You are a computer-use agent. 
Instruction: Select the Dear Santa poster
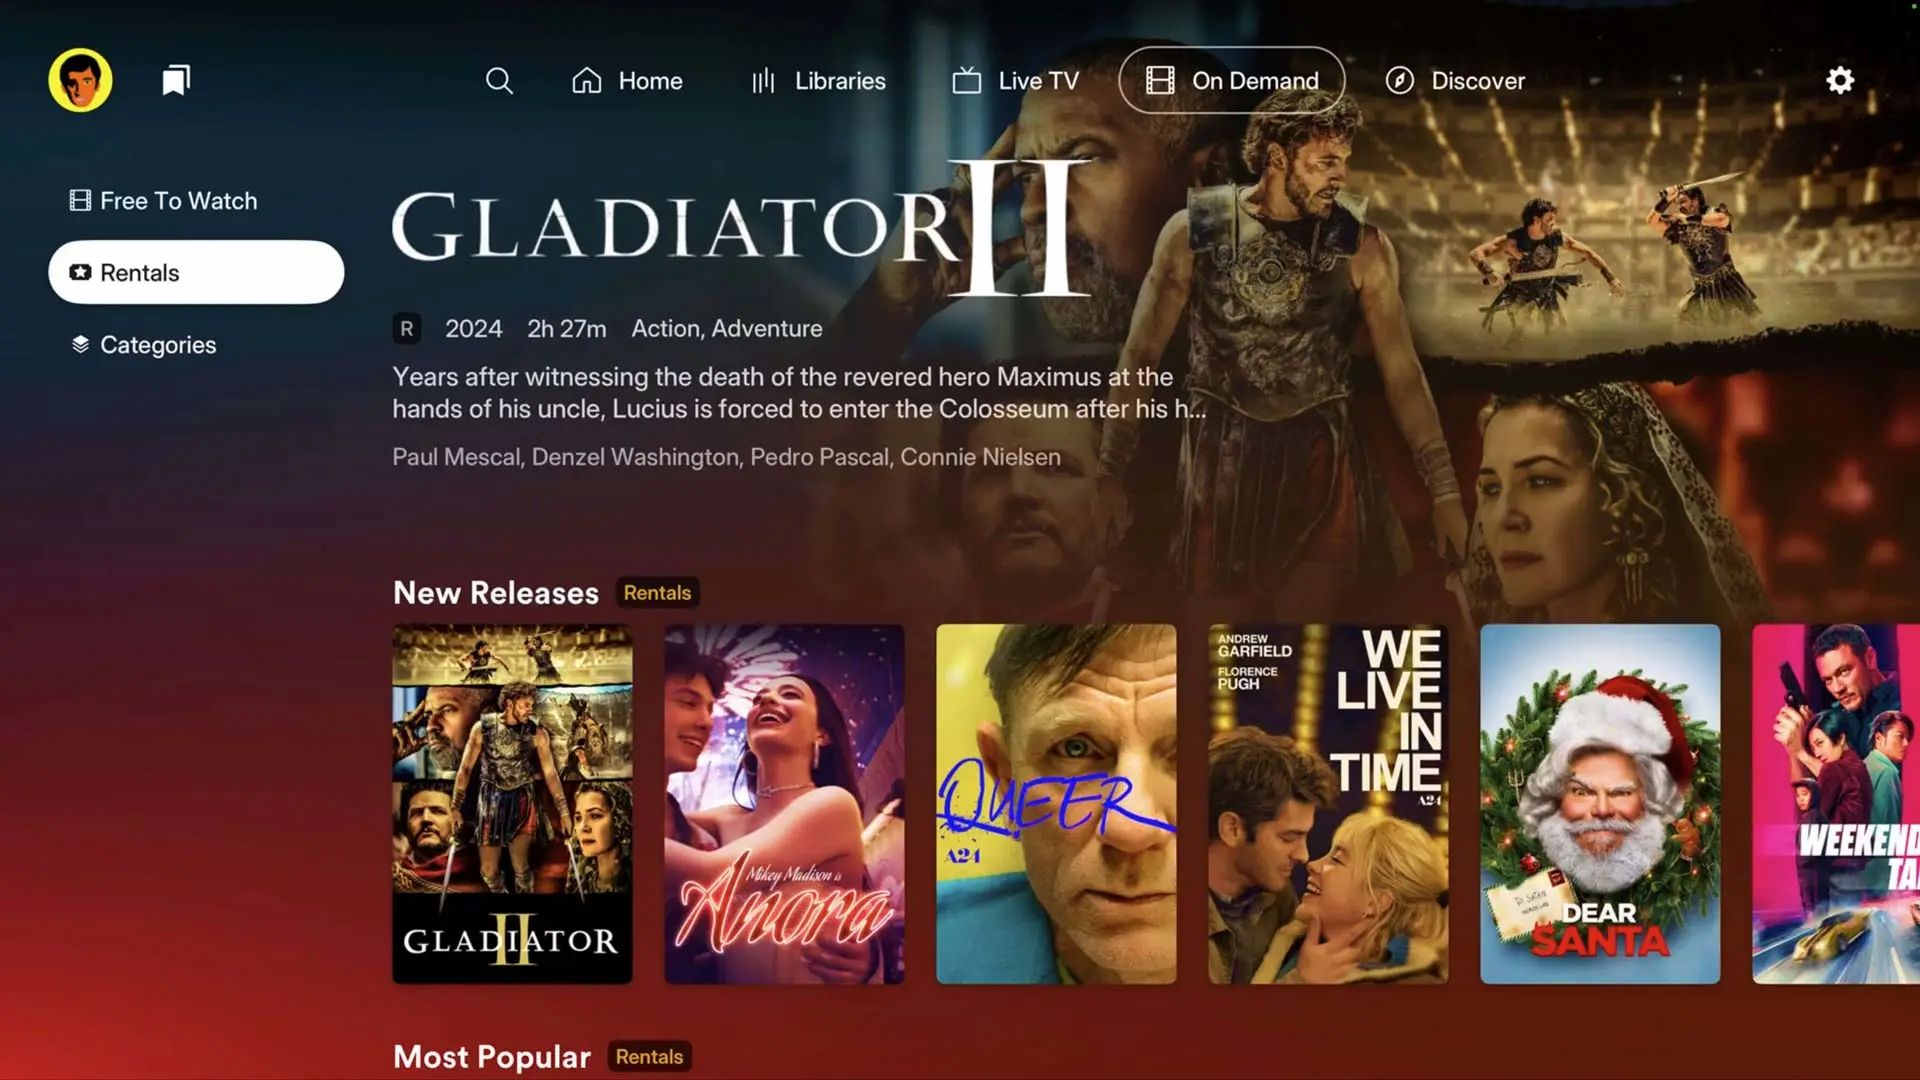pos(1600,804)
